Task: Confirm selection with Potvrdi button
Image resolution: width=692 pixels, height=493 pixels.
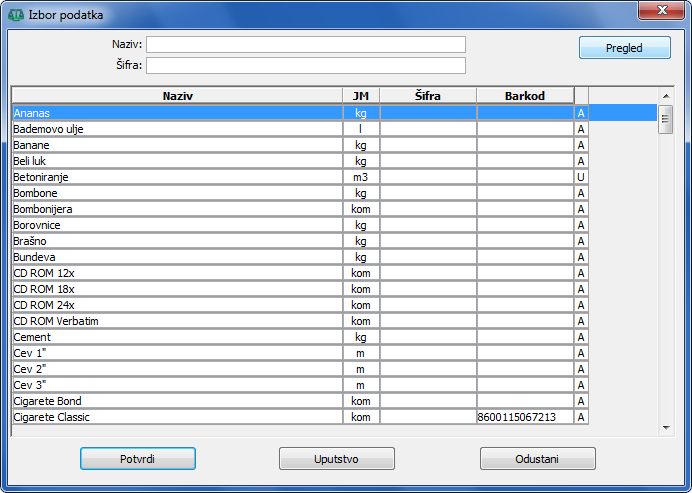Action: (137, 458)
